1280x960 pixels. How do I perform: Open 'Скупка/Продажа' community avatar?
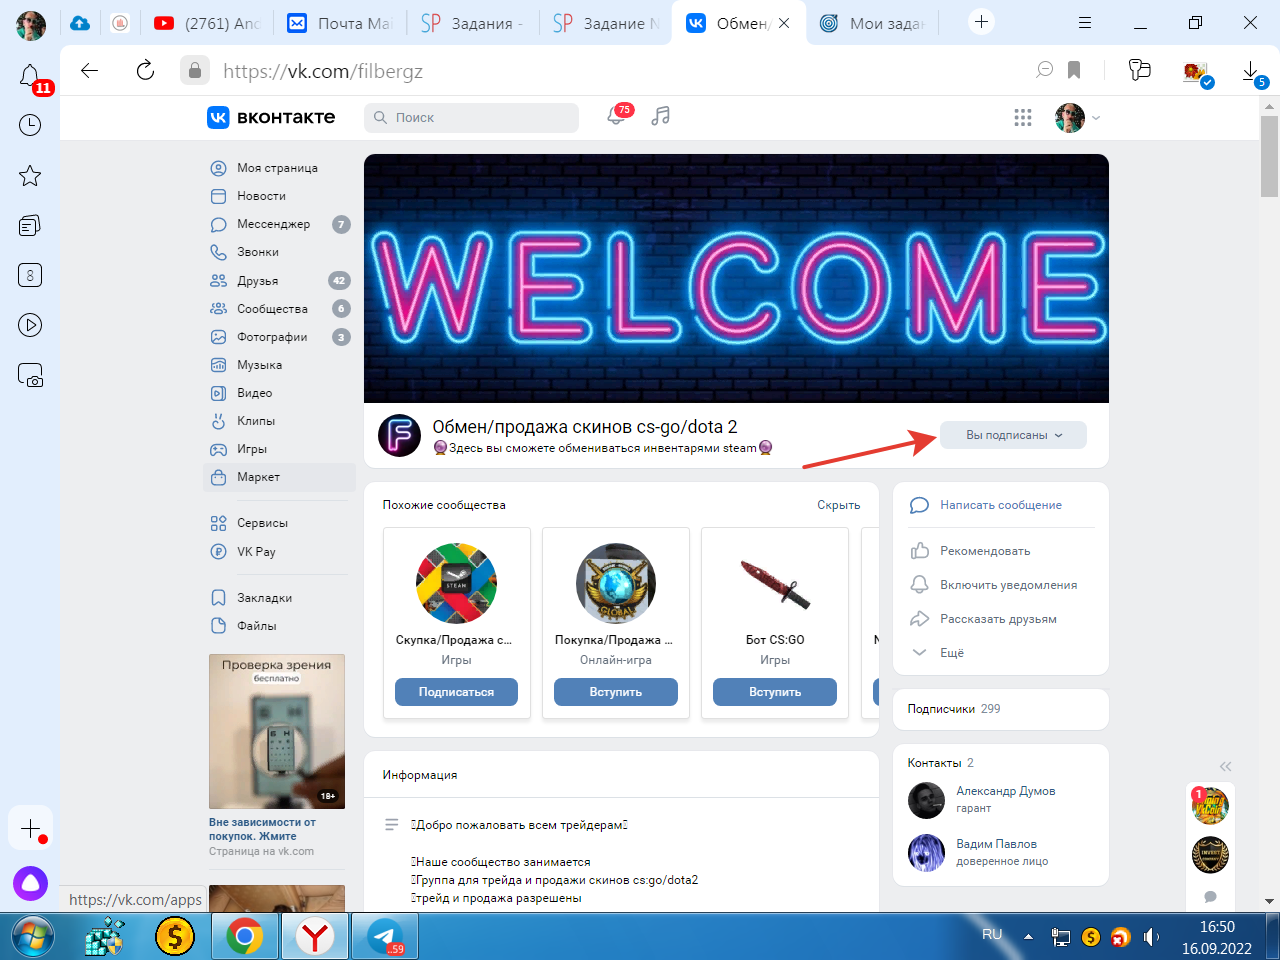[x=456, y=584]
